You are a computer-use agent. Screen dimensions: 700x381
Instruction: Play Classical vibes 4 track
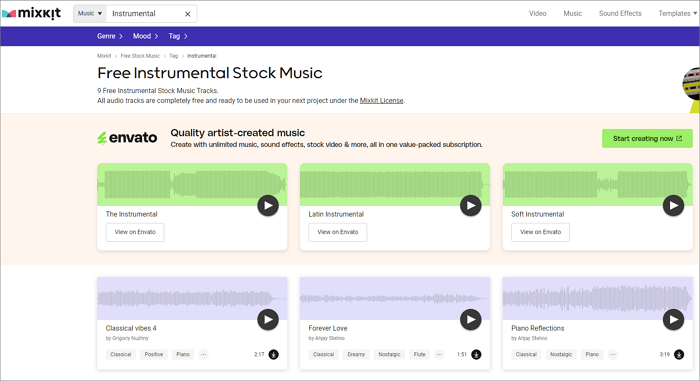[x=268, y=319]
